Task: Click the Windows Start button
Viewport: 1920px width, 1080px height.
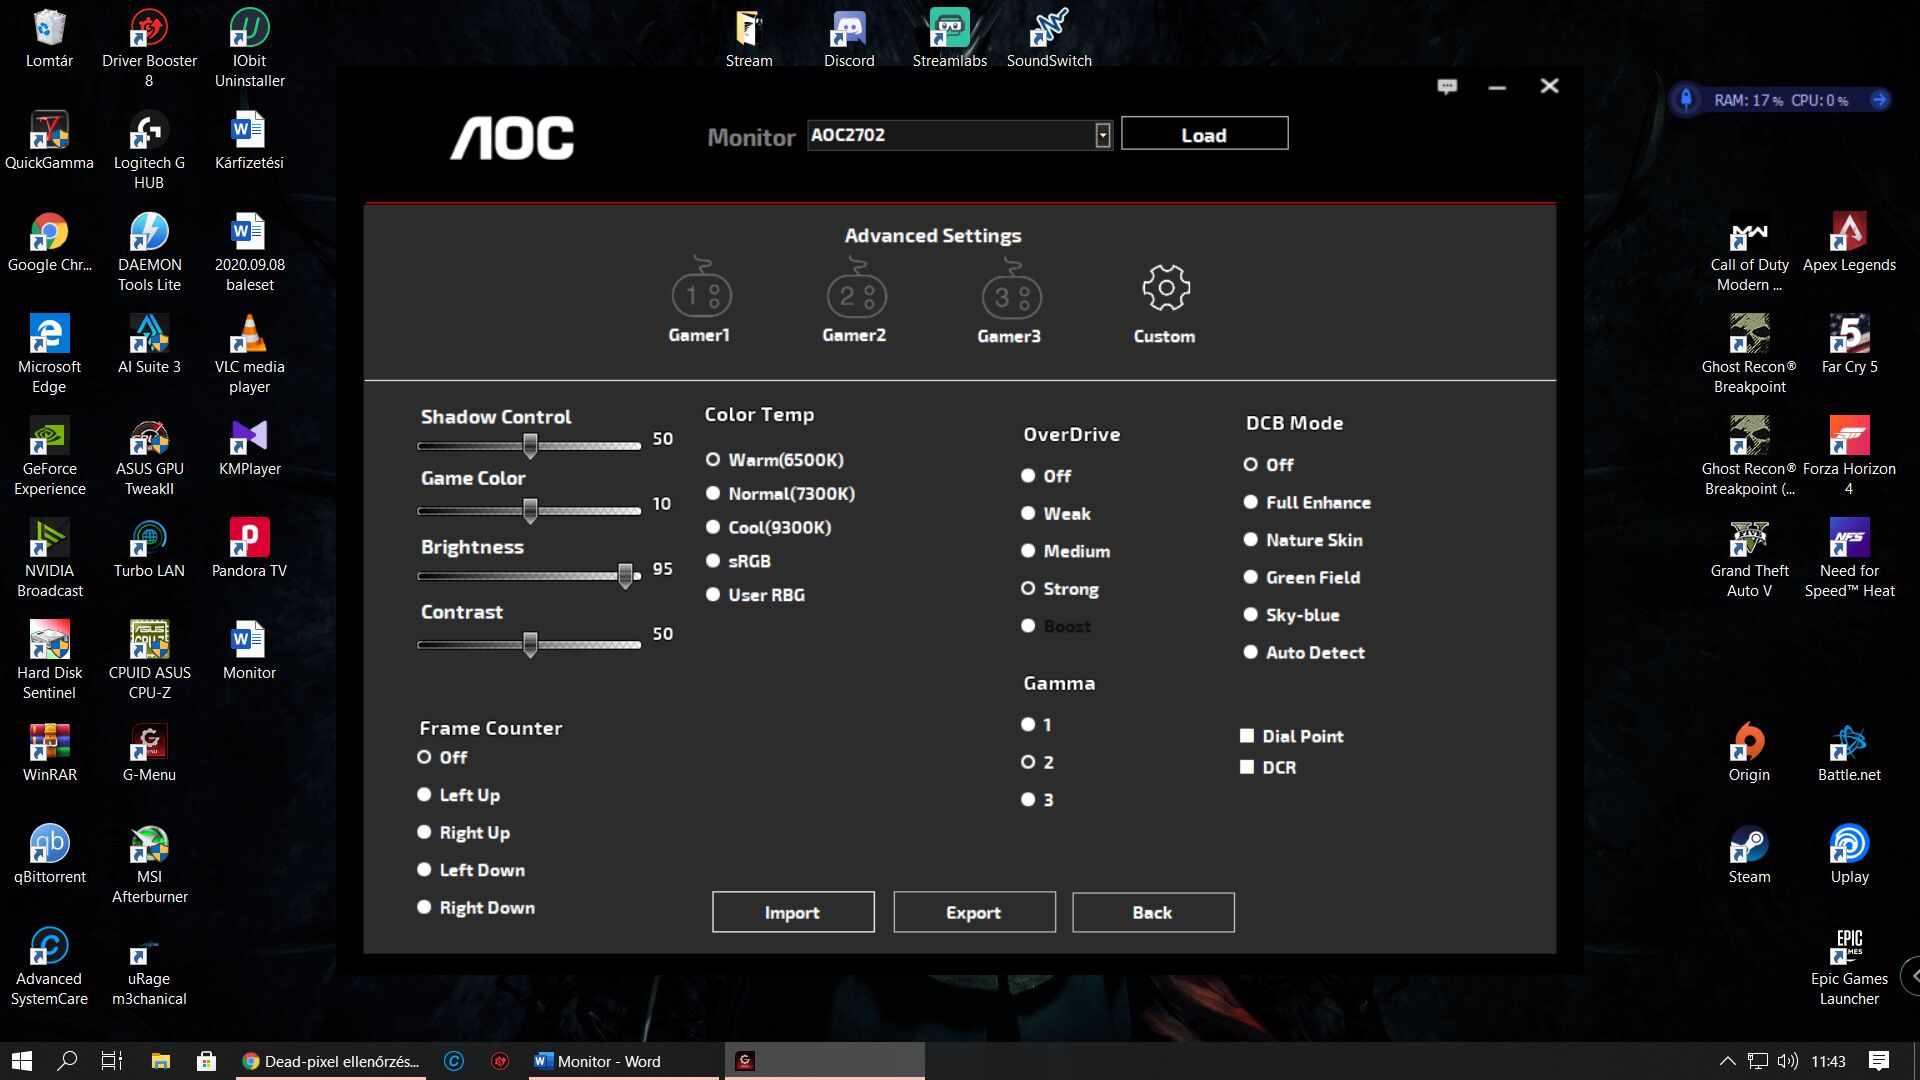Action: tap(21, 1061)
